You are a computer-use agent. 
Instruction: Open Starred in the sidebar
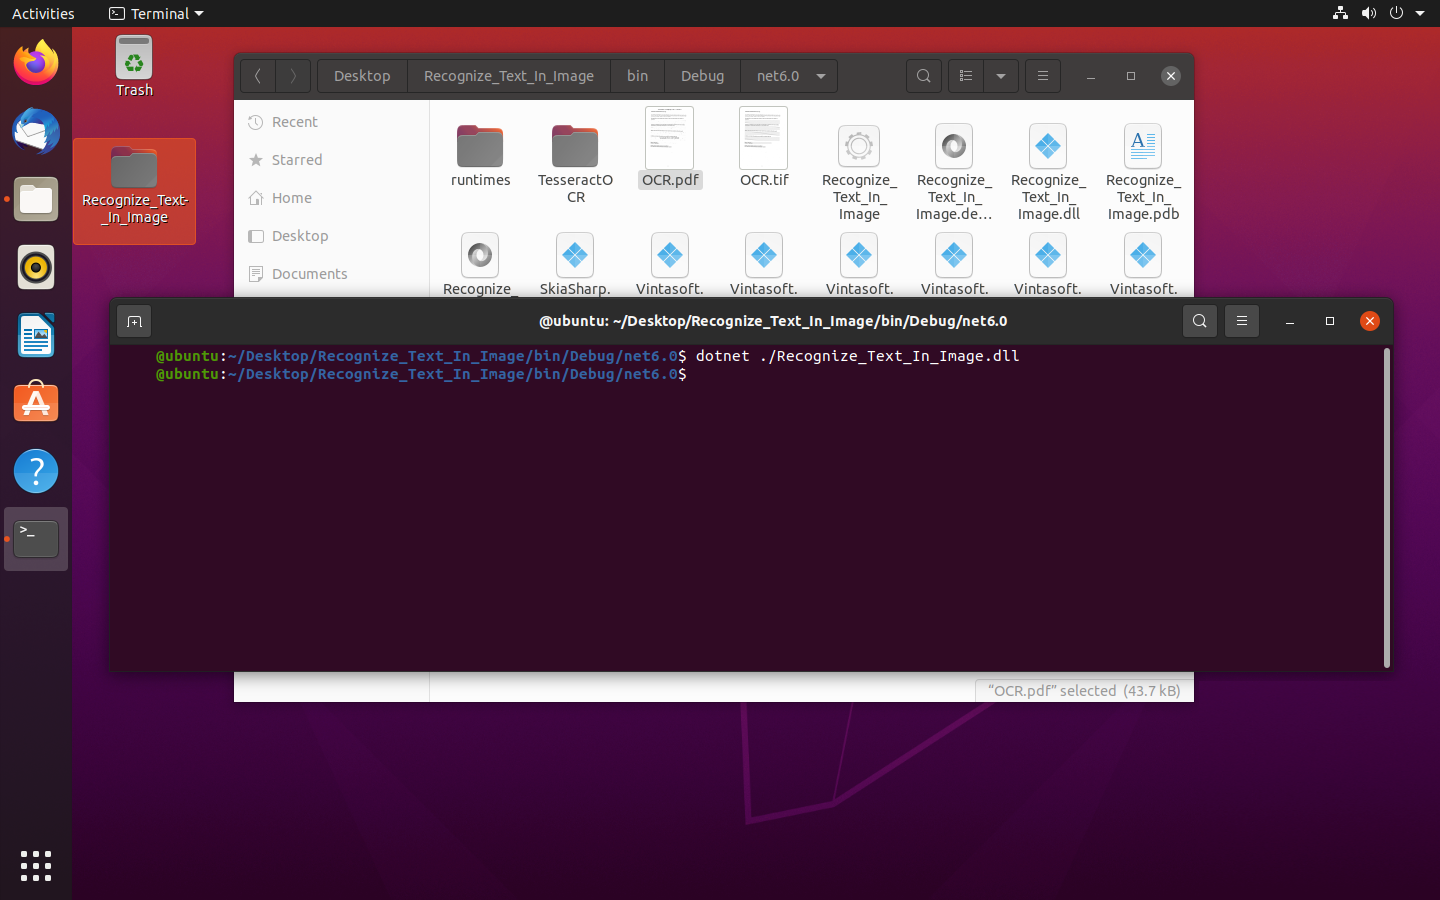click(296, 160)
